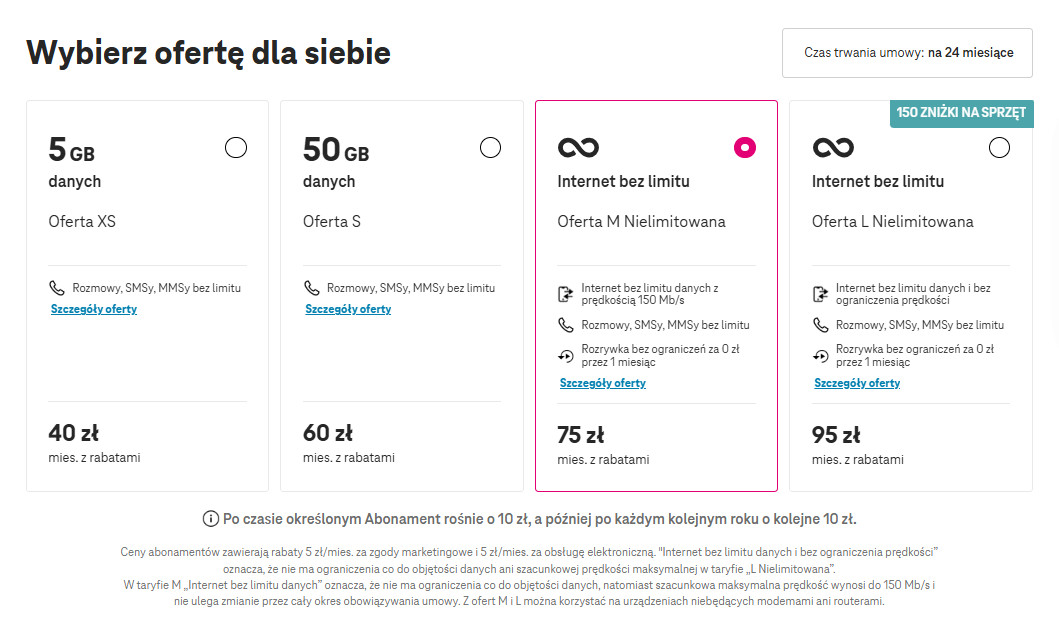The height and width of the screenshot is (631, 1059).
Task: Click the infinity icon in Oferta L card
Action: point(833,147)
